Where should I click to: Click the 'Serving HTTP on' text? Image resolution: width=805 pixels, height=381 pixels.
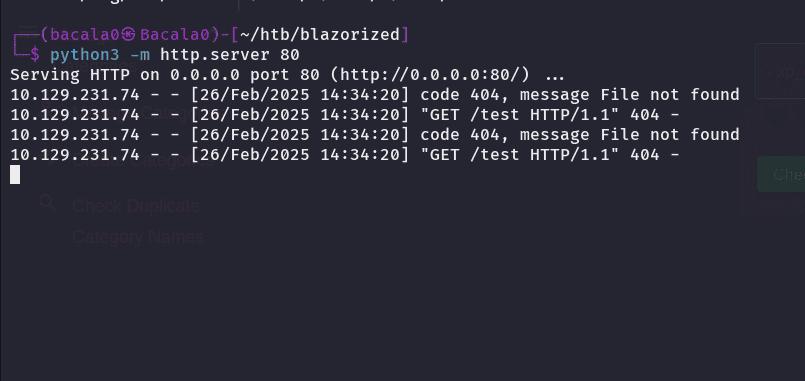[85, 75]
